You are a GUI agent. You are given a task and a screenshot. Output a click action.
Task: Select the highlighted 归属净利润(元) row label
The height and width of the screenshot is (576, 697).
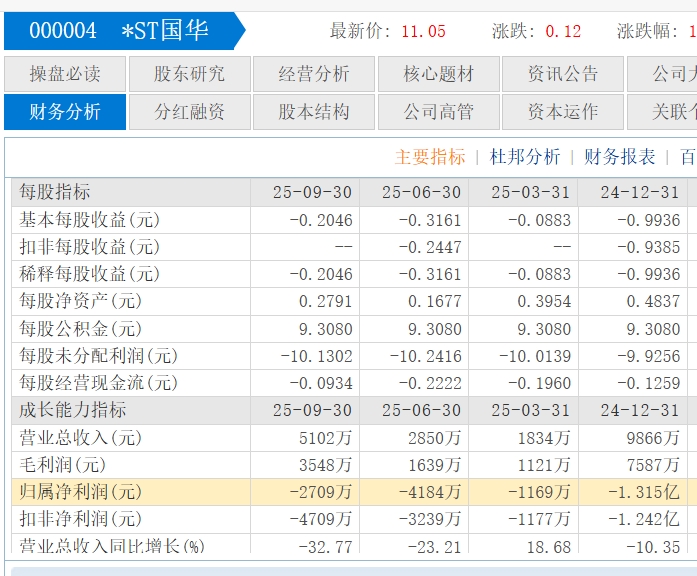(80, 492)
